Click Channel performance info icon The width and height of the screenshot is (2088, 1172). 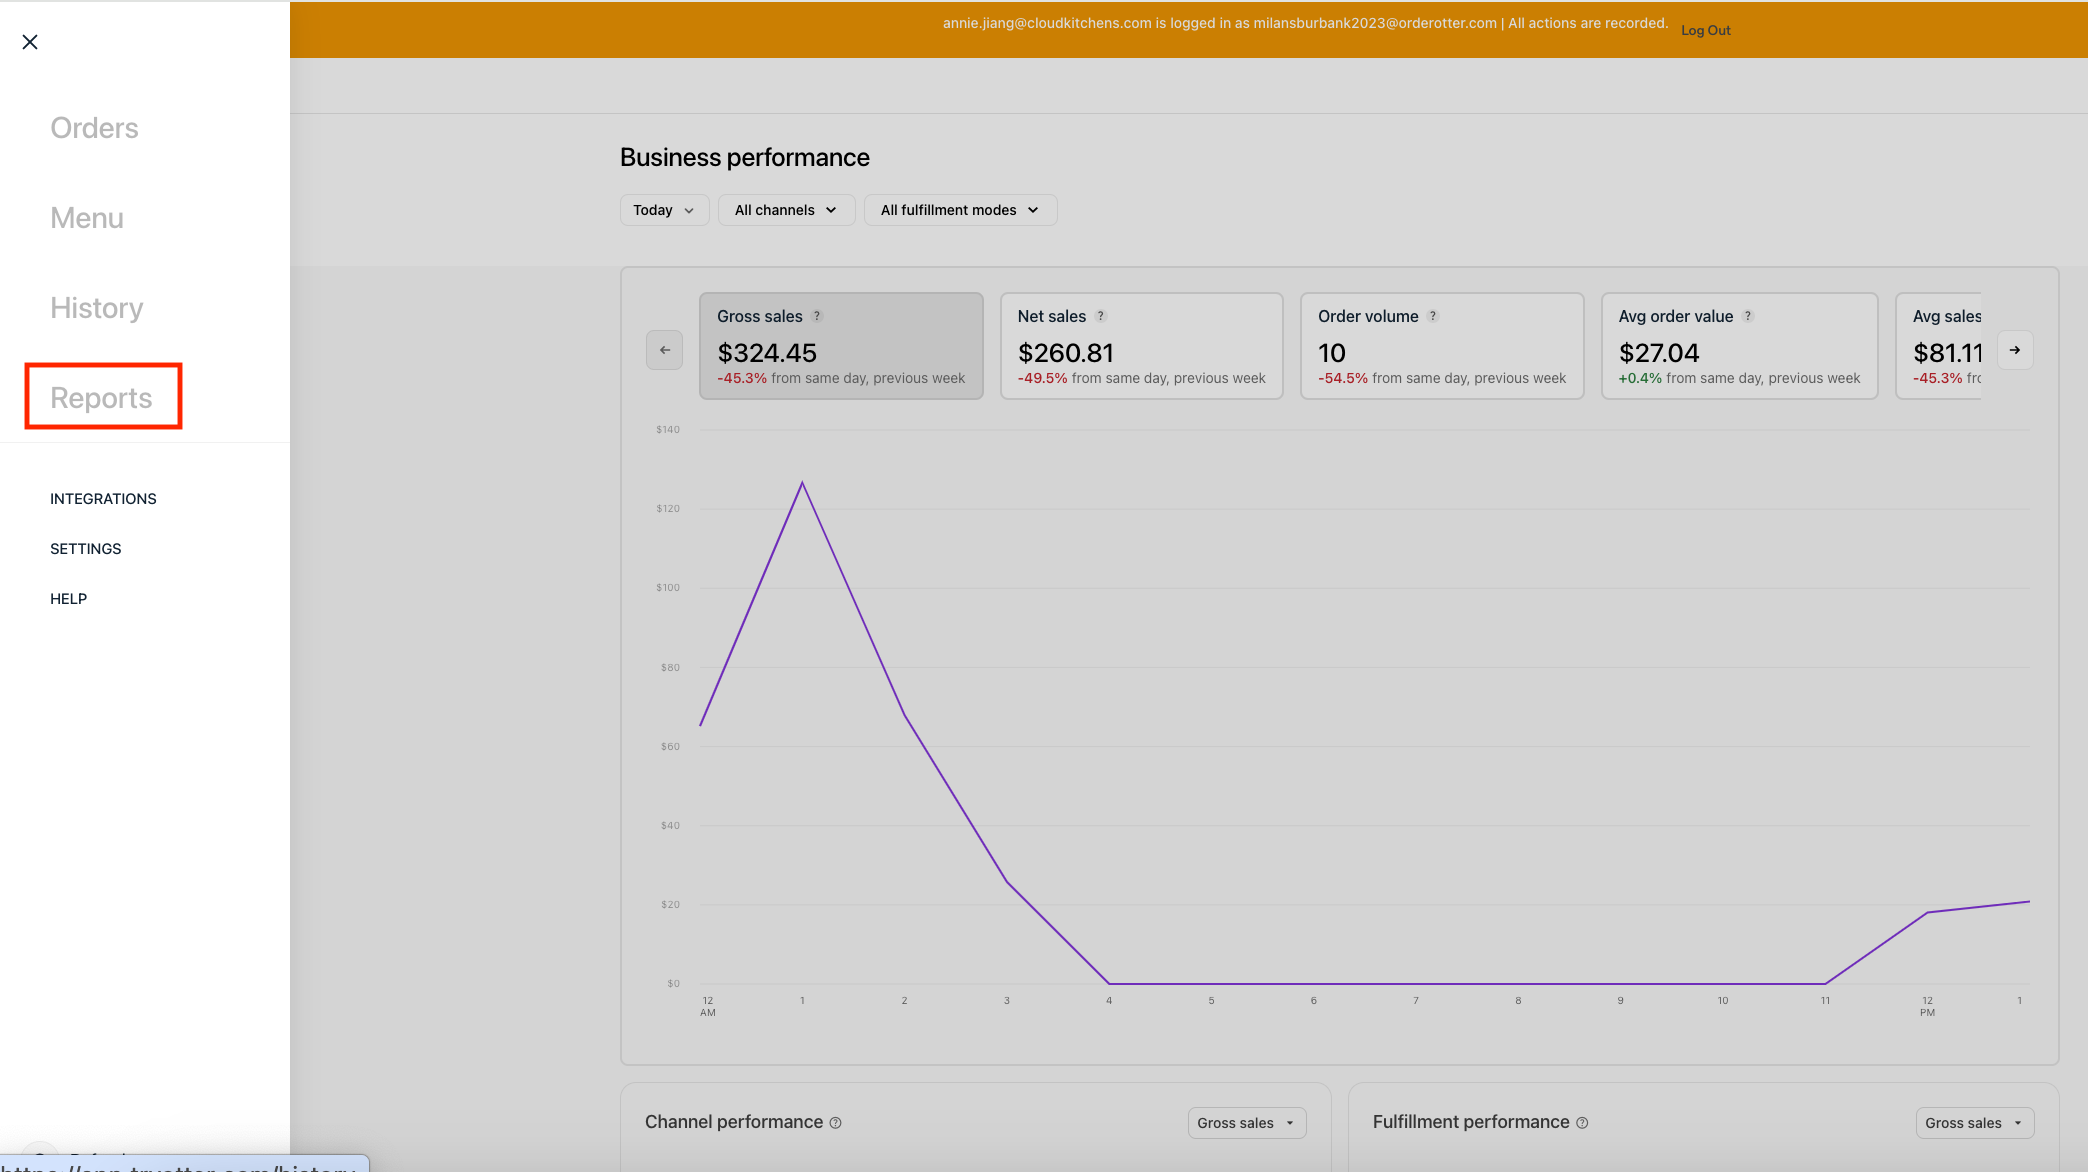click(836, 1123)
